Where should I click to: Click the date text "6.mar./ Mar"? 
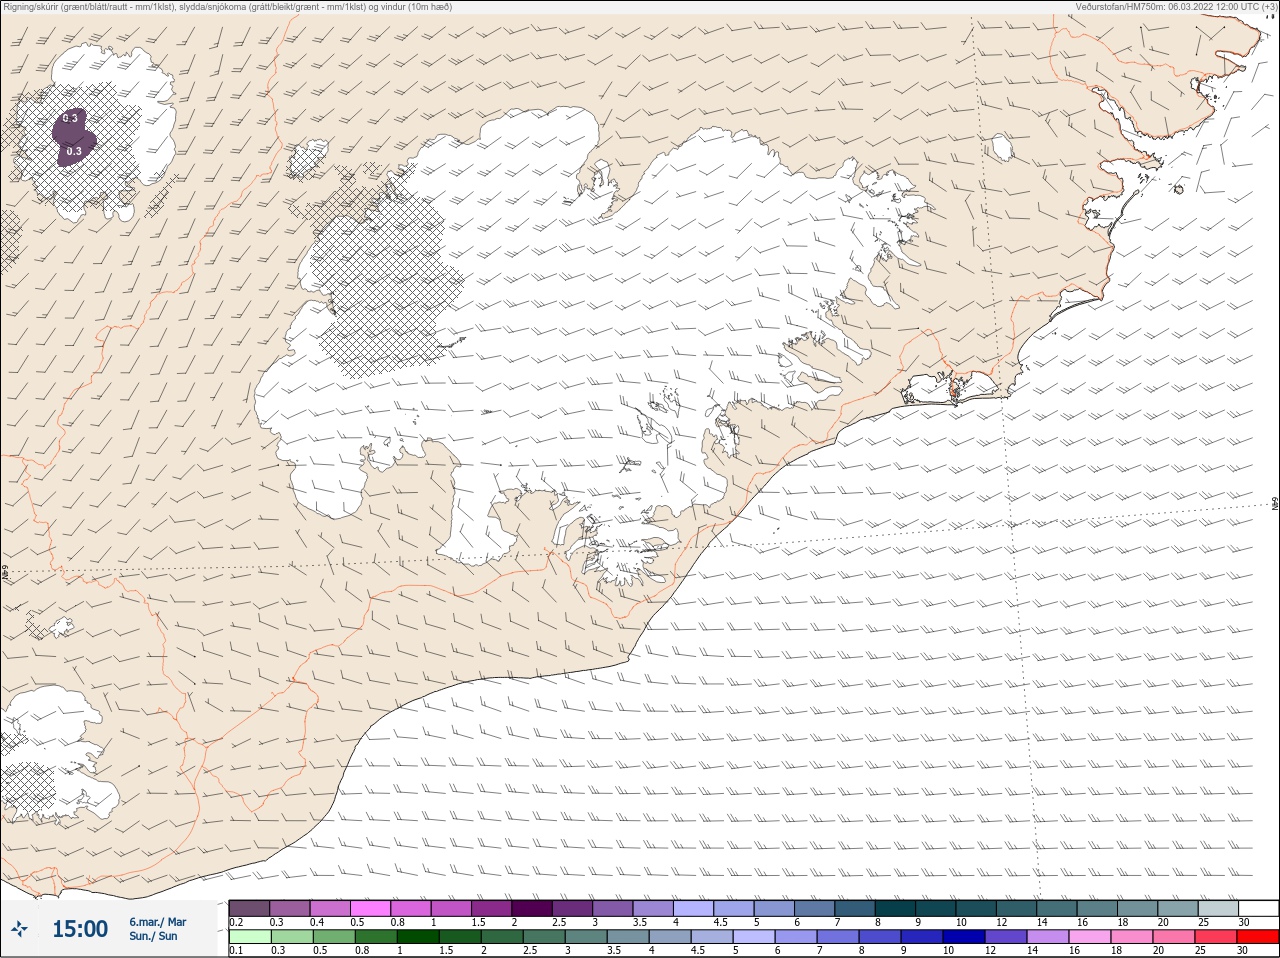click(x=157, y=922)
